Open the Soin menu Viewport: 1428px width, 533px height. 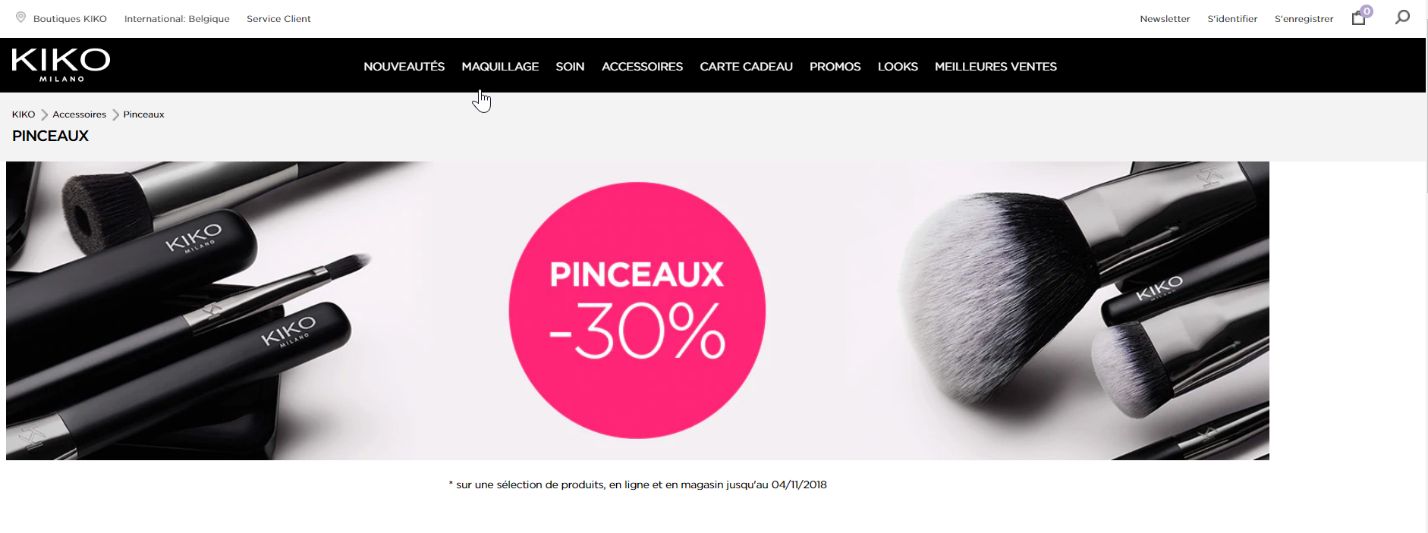click(570, 67)
